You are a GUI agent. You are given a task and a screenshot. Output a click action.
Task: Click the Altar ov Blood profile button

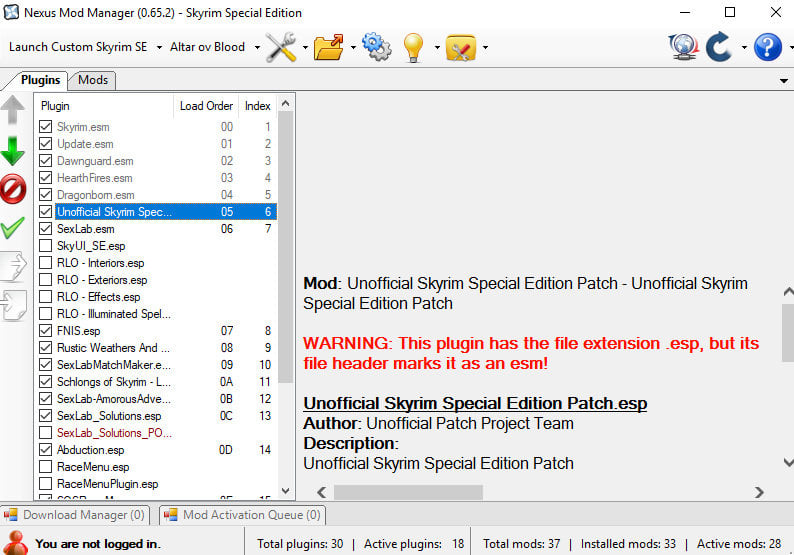(208, 47)
